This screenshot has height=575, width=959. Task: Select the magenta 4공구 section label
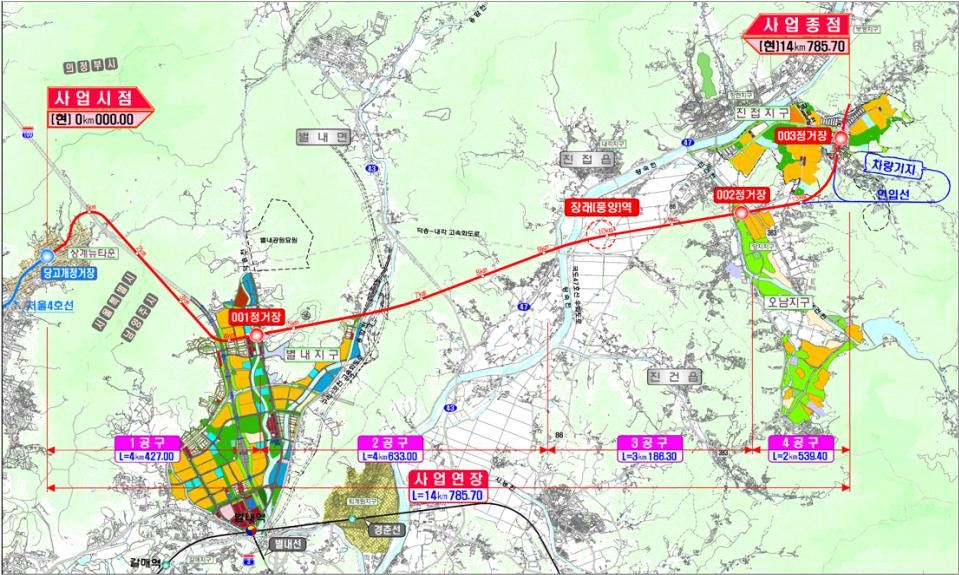click(799, 441)
